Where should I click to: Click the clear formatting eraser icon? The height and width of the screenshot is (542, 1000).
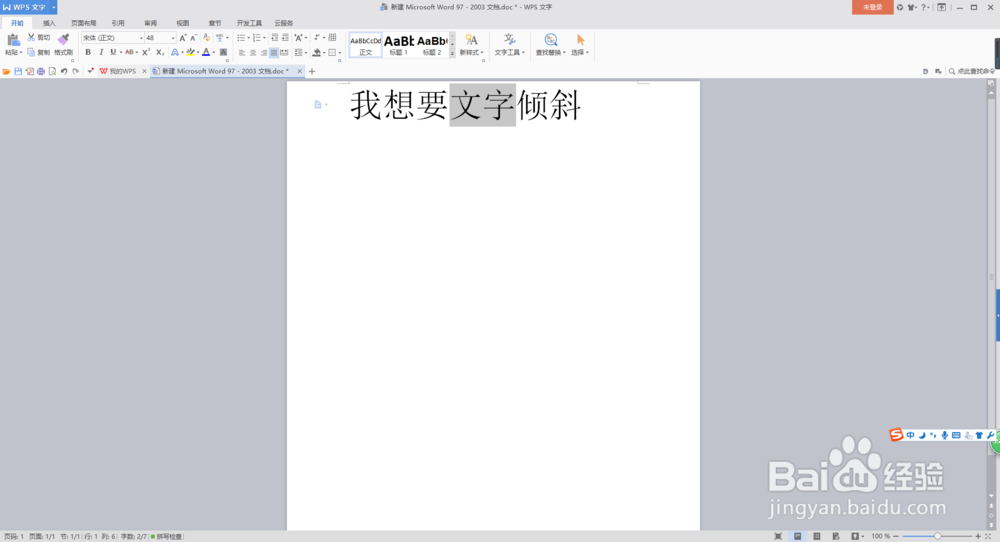(206, 38)
